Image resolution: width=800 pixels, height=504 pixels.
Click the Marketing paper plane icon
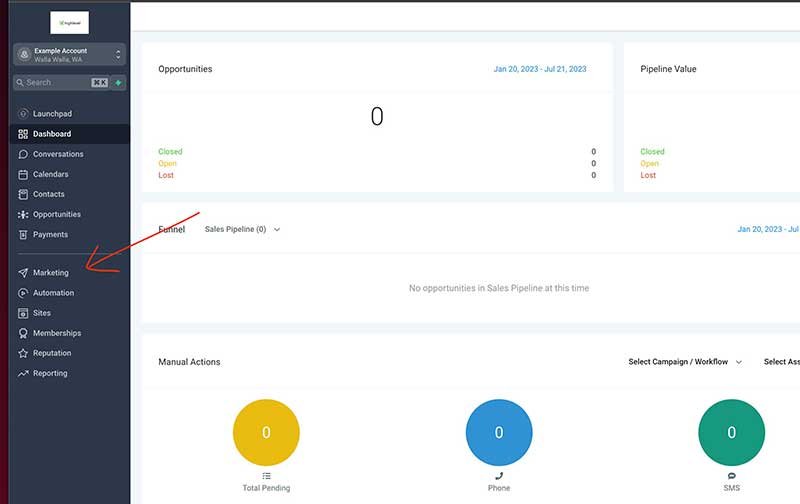click(23, 273)
